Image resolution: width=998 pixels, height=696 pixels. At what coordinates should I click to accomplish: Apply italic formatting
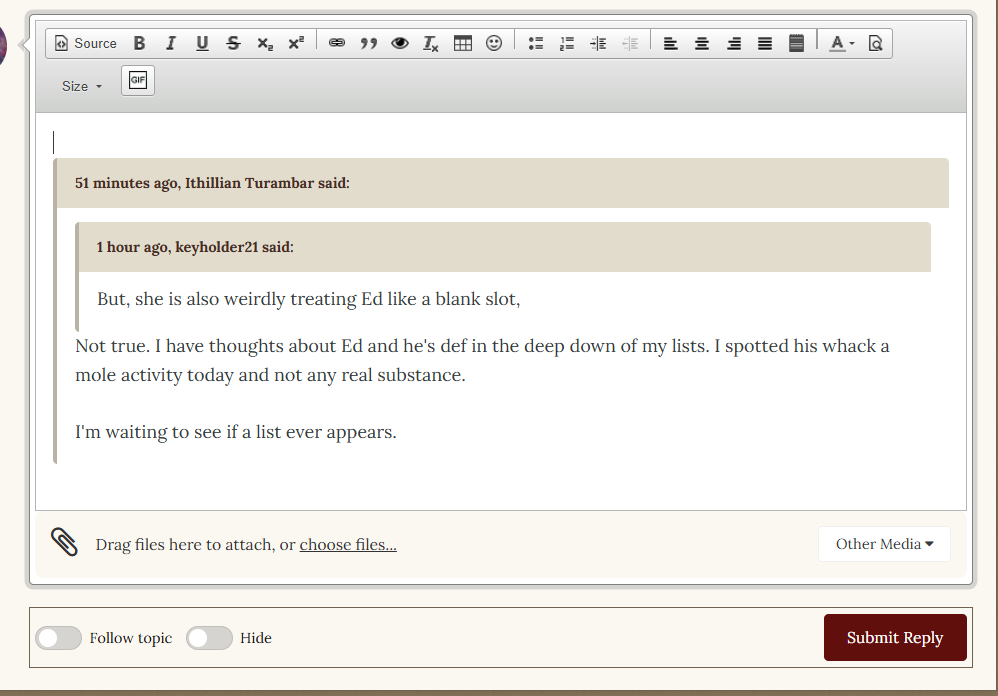(171, 43)
